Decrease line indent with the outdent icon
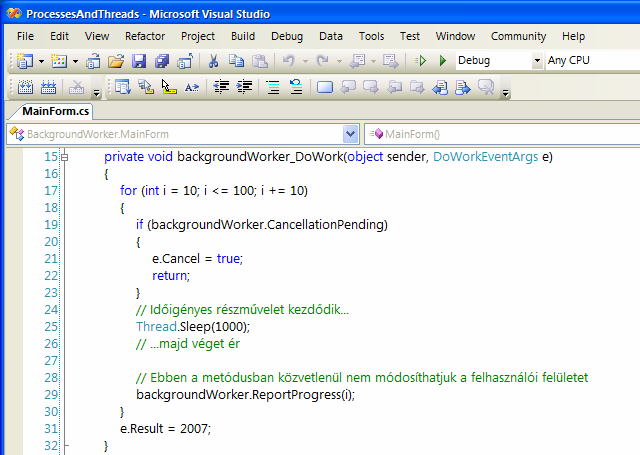Screen dimensions: 640x455 coord(221,87)
